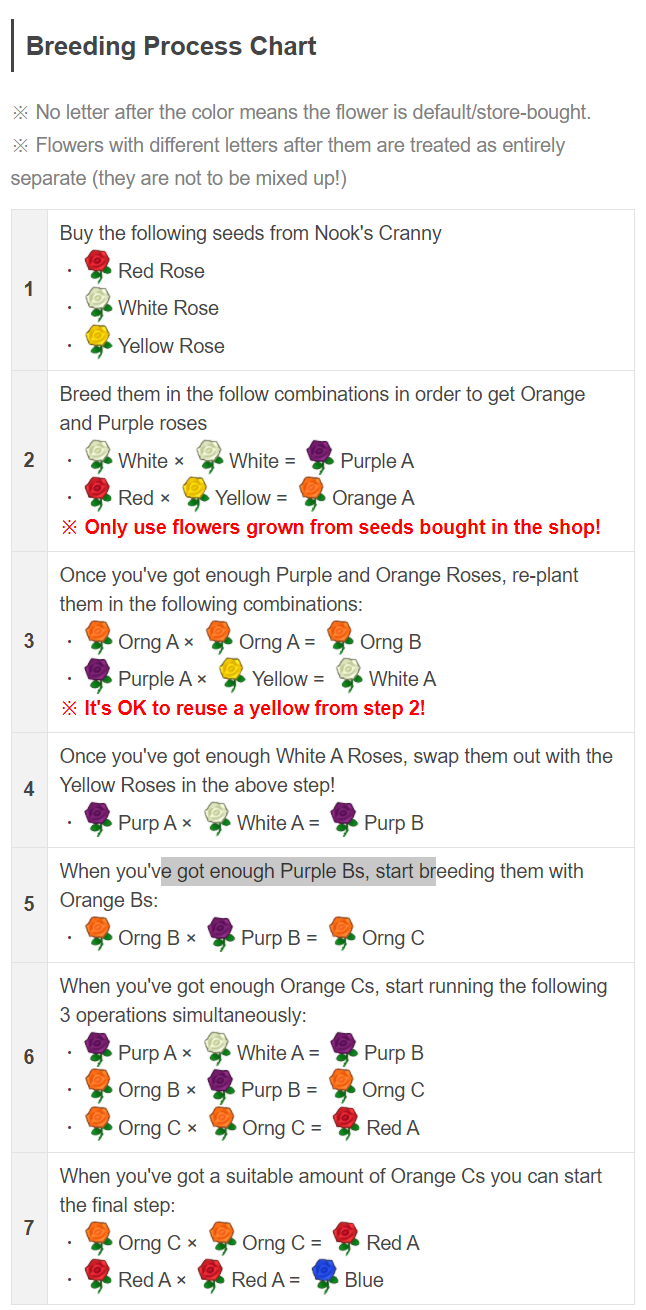Click the White A result rose in step 3
The height and width of the screenshot is (1310, 646).
(x=349, y=675)
